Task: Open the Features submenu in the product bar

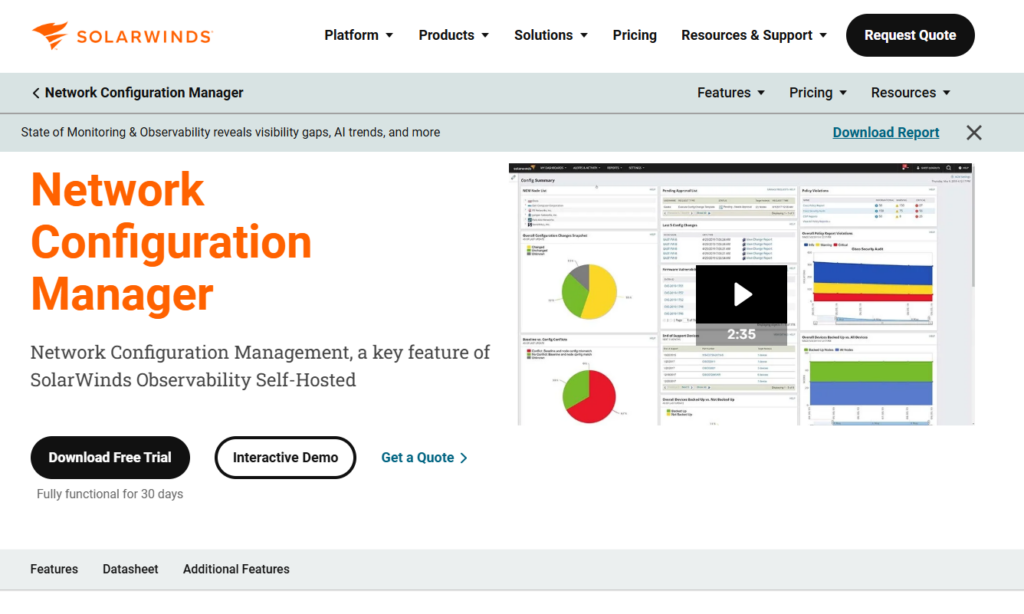Action: click(731, 93)
